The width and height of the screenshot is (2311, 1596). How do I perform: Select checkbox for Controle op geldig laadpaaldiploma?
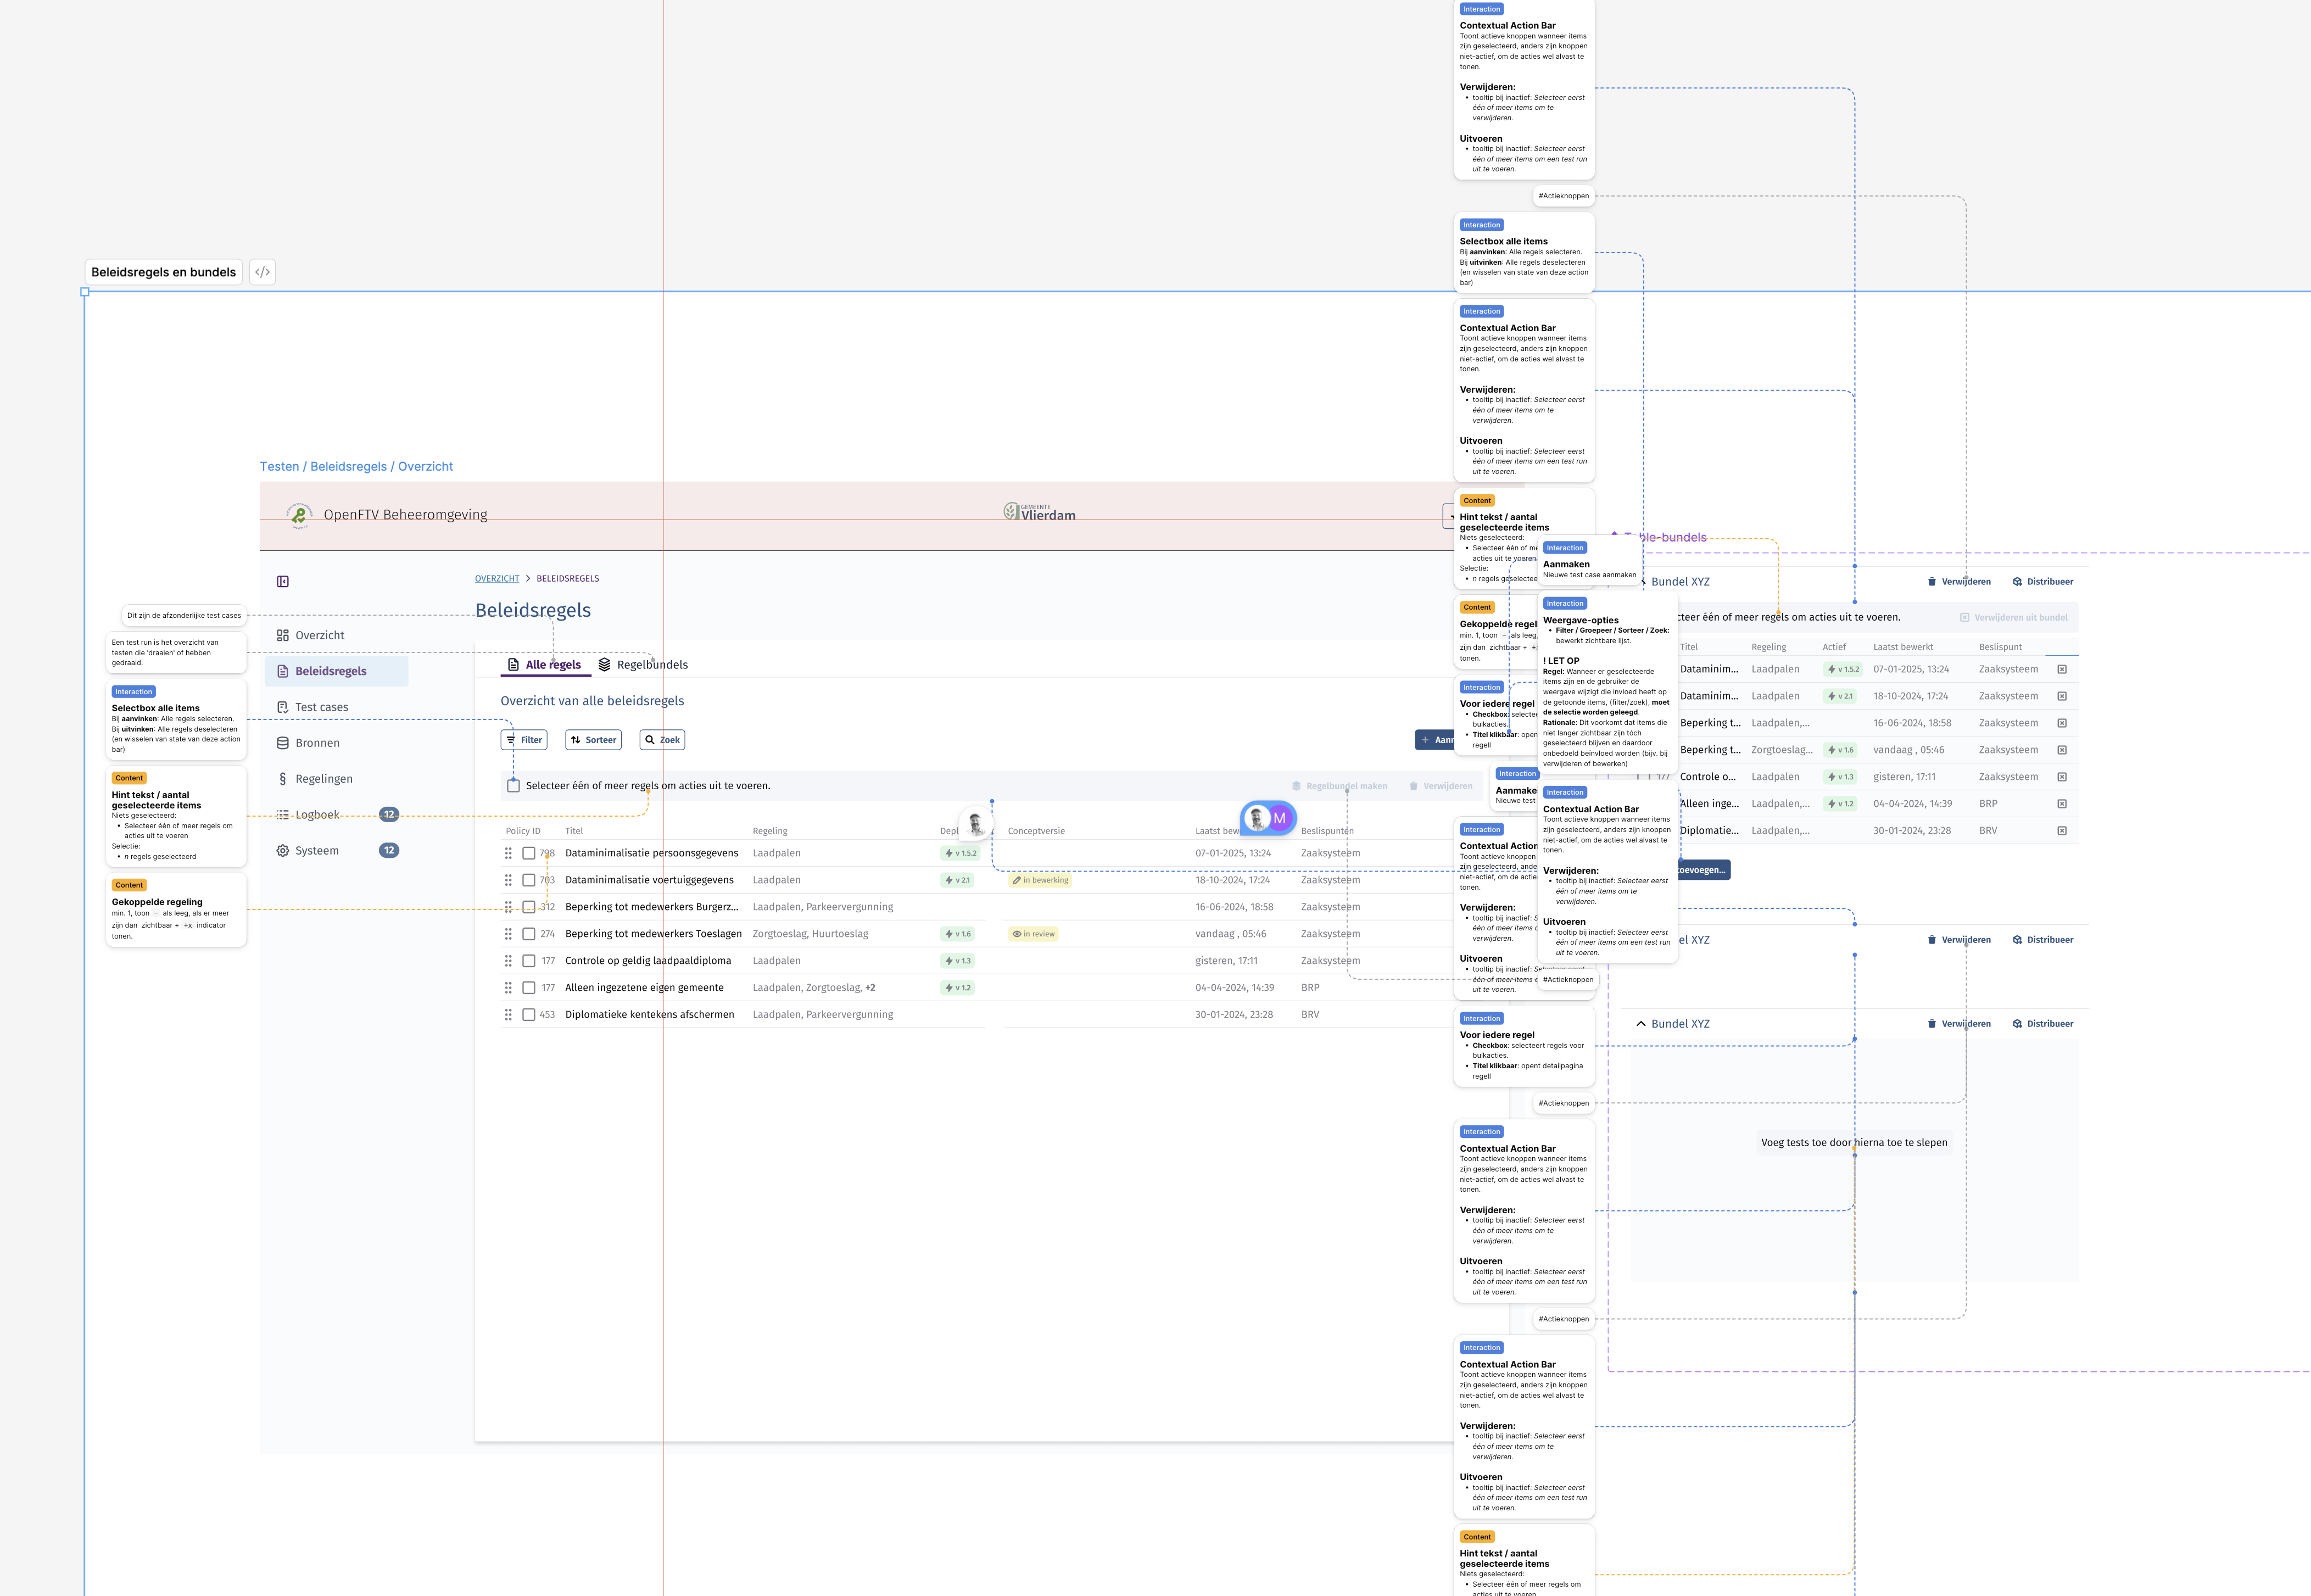pos(529,961)
